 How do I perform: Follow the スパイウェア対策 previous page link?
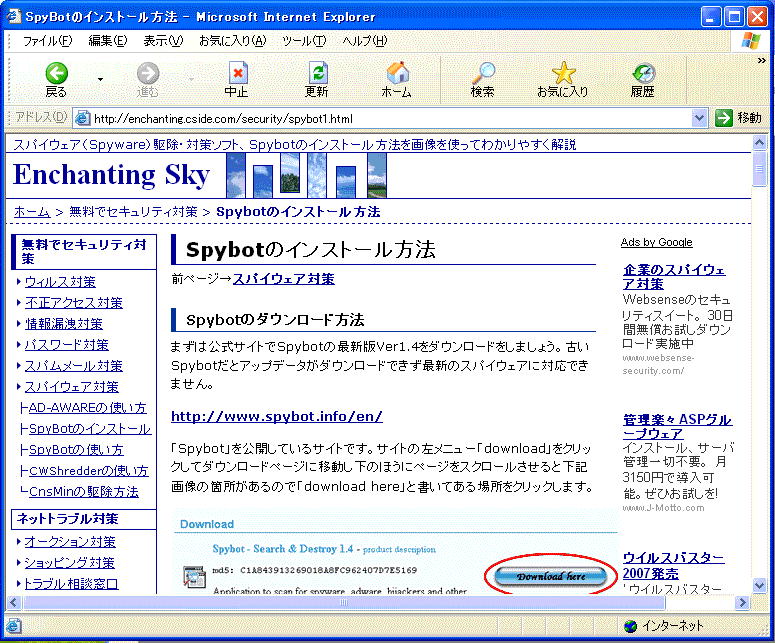[x=284, y=279]
